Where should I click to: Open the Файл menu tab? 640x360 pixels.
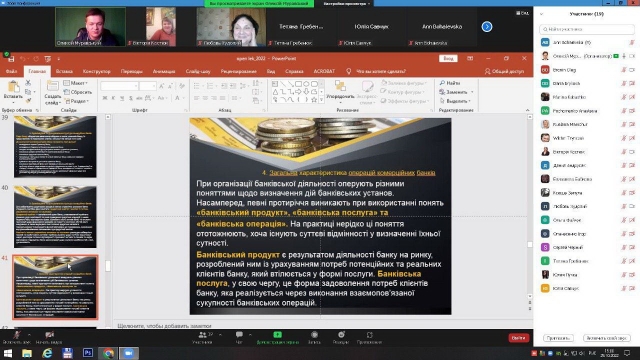pos(11,71)
